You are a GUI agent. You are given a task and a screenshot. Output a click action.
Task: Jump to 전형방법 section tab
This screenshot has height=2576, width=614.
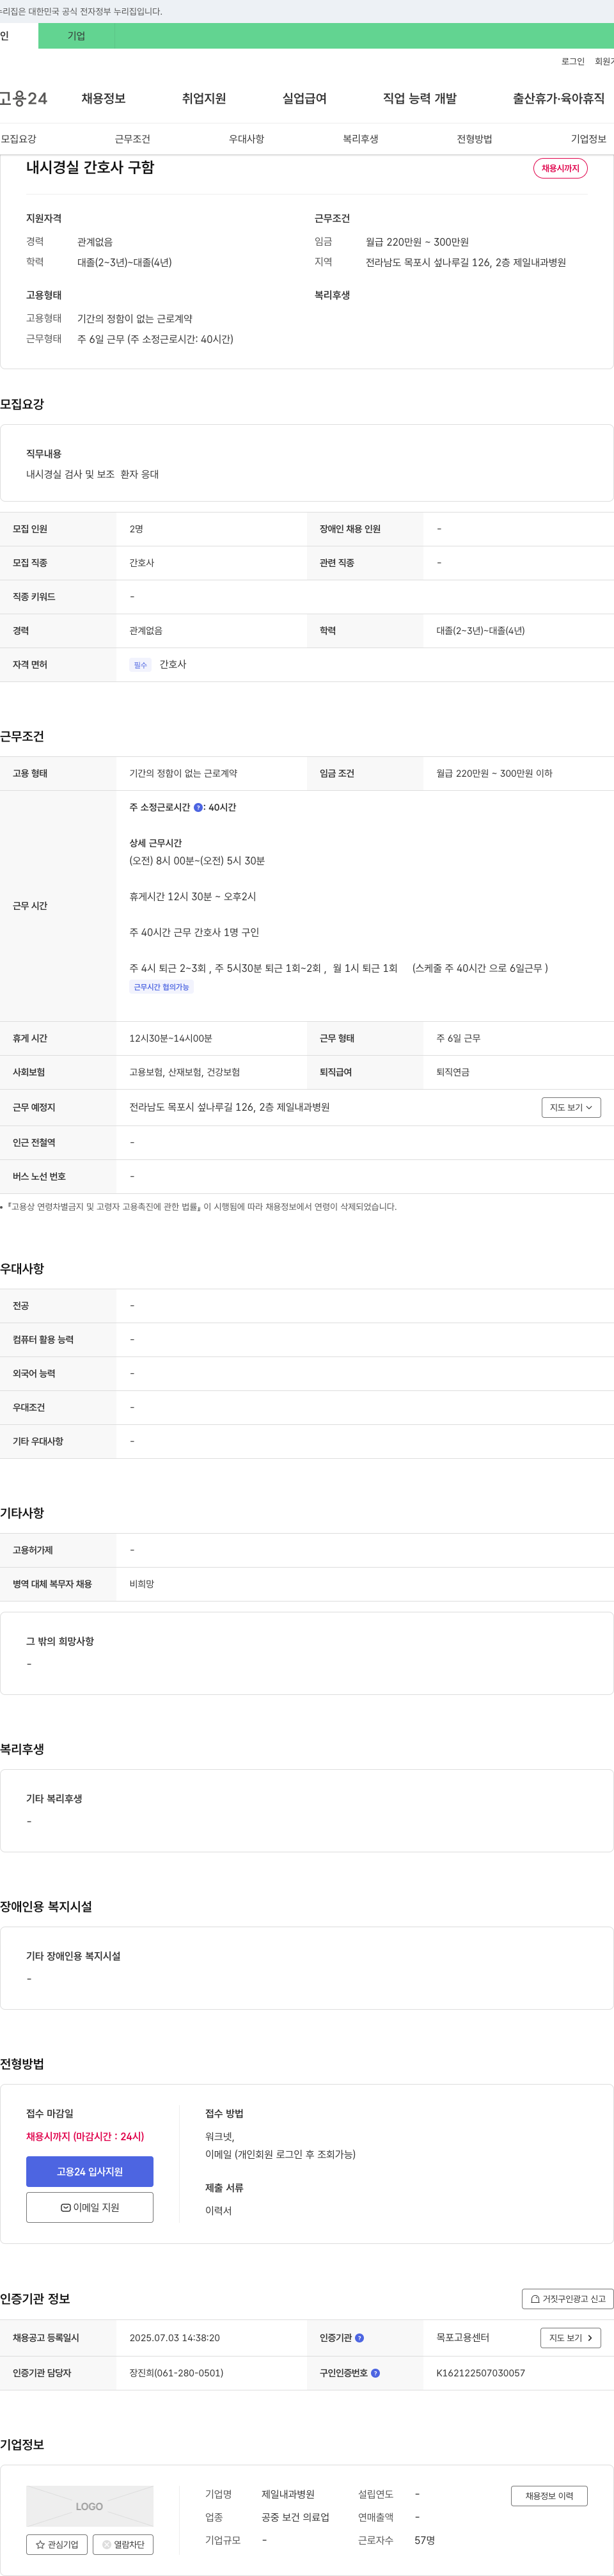[x=474, y=139]
